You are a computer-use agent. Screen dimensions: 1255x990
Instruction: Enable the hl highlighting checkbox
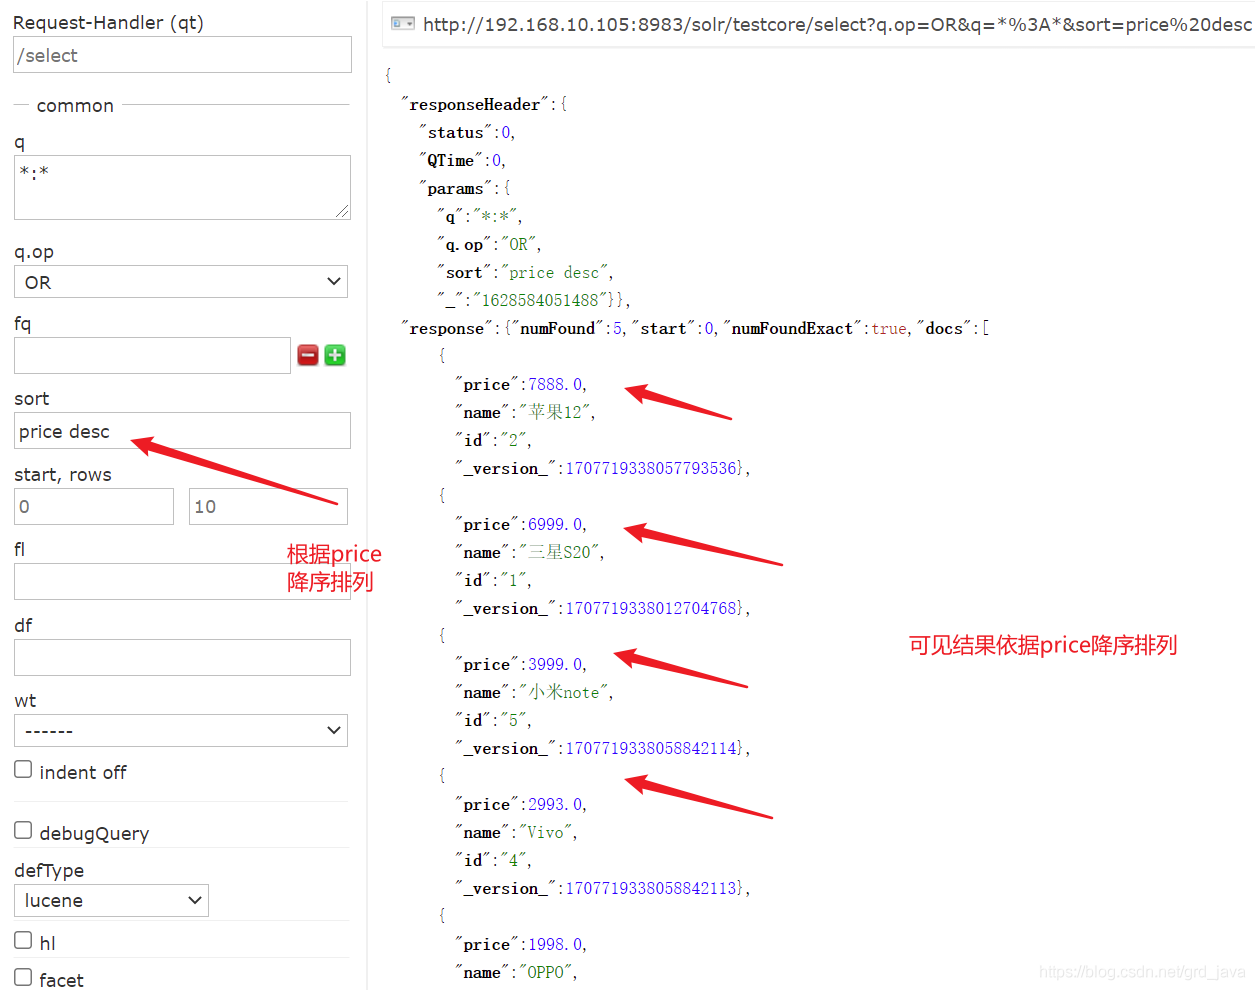coord(23,941)
